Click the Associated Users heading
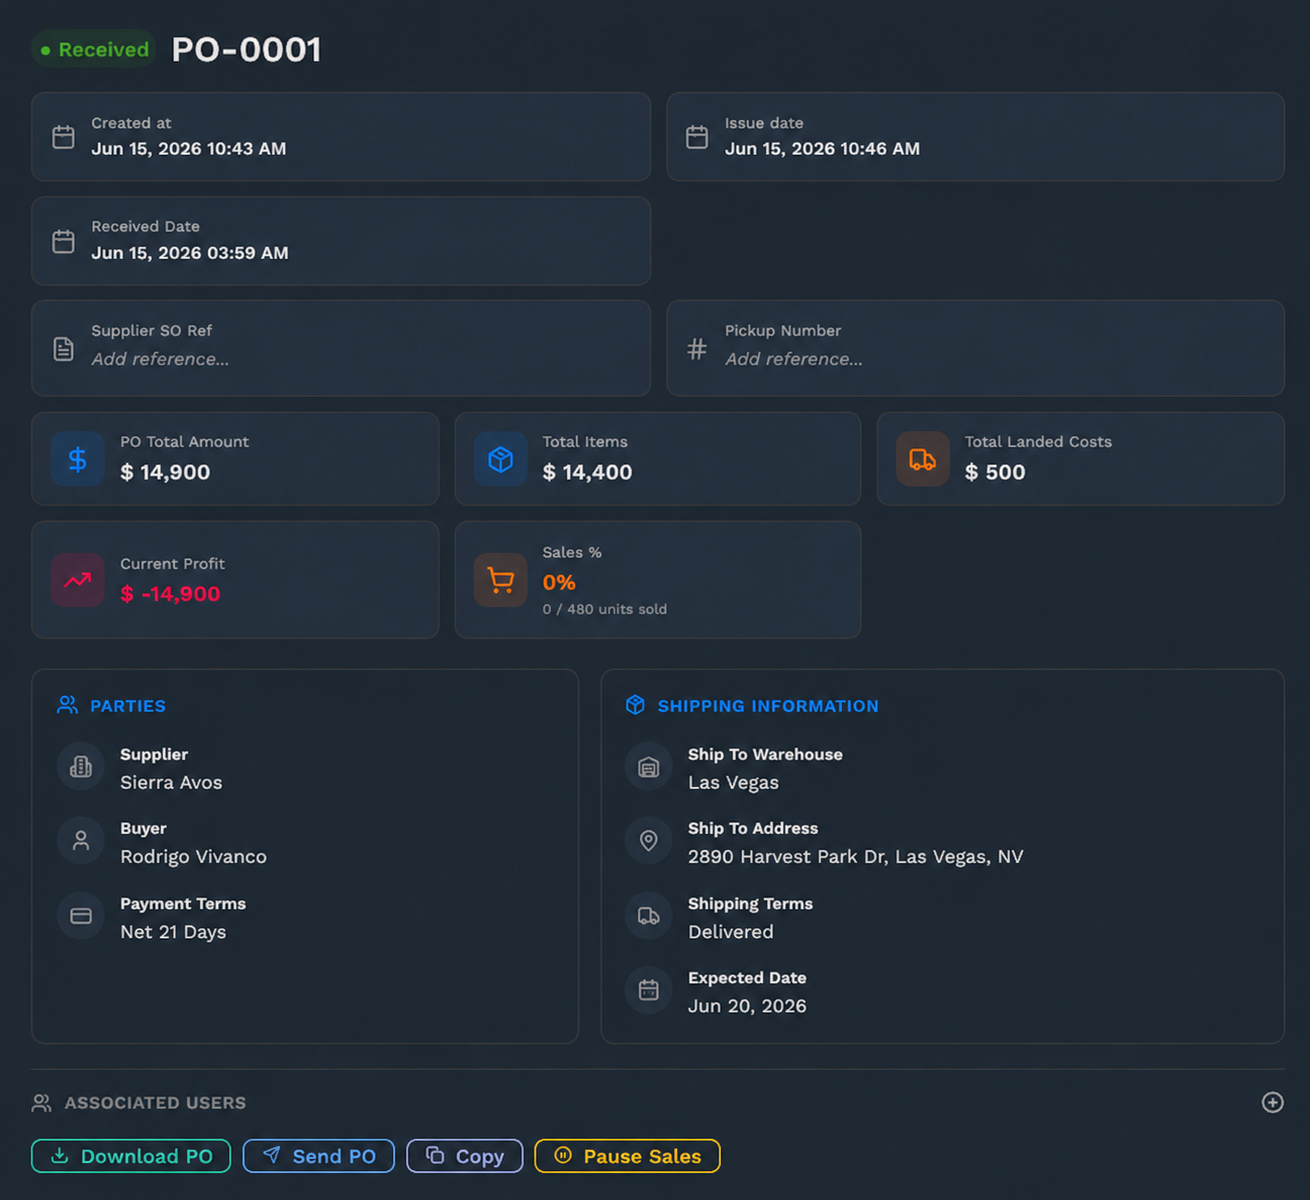 (x=155, y=1103)
